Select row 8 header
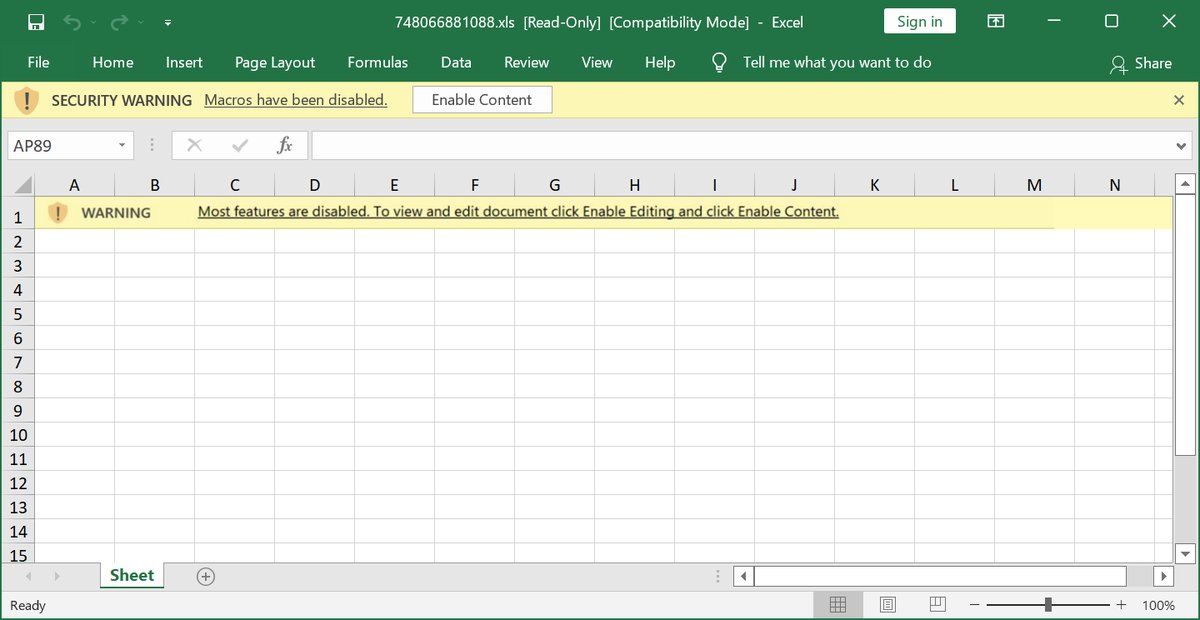This screenshot has height=620, width=1200. [18, 386]
